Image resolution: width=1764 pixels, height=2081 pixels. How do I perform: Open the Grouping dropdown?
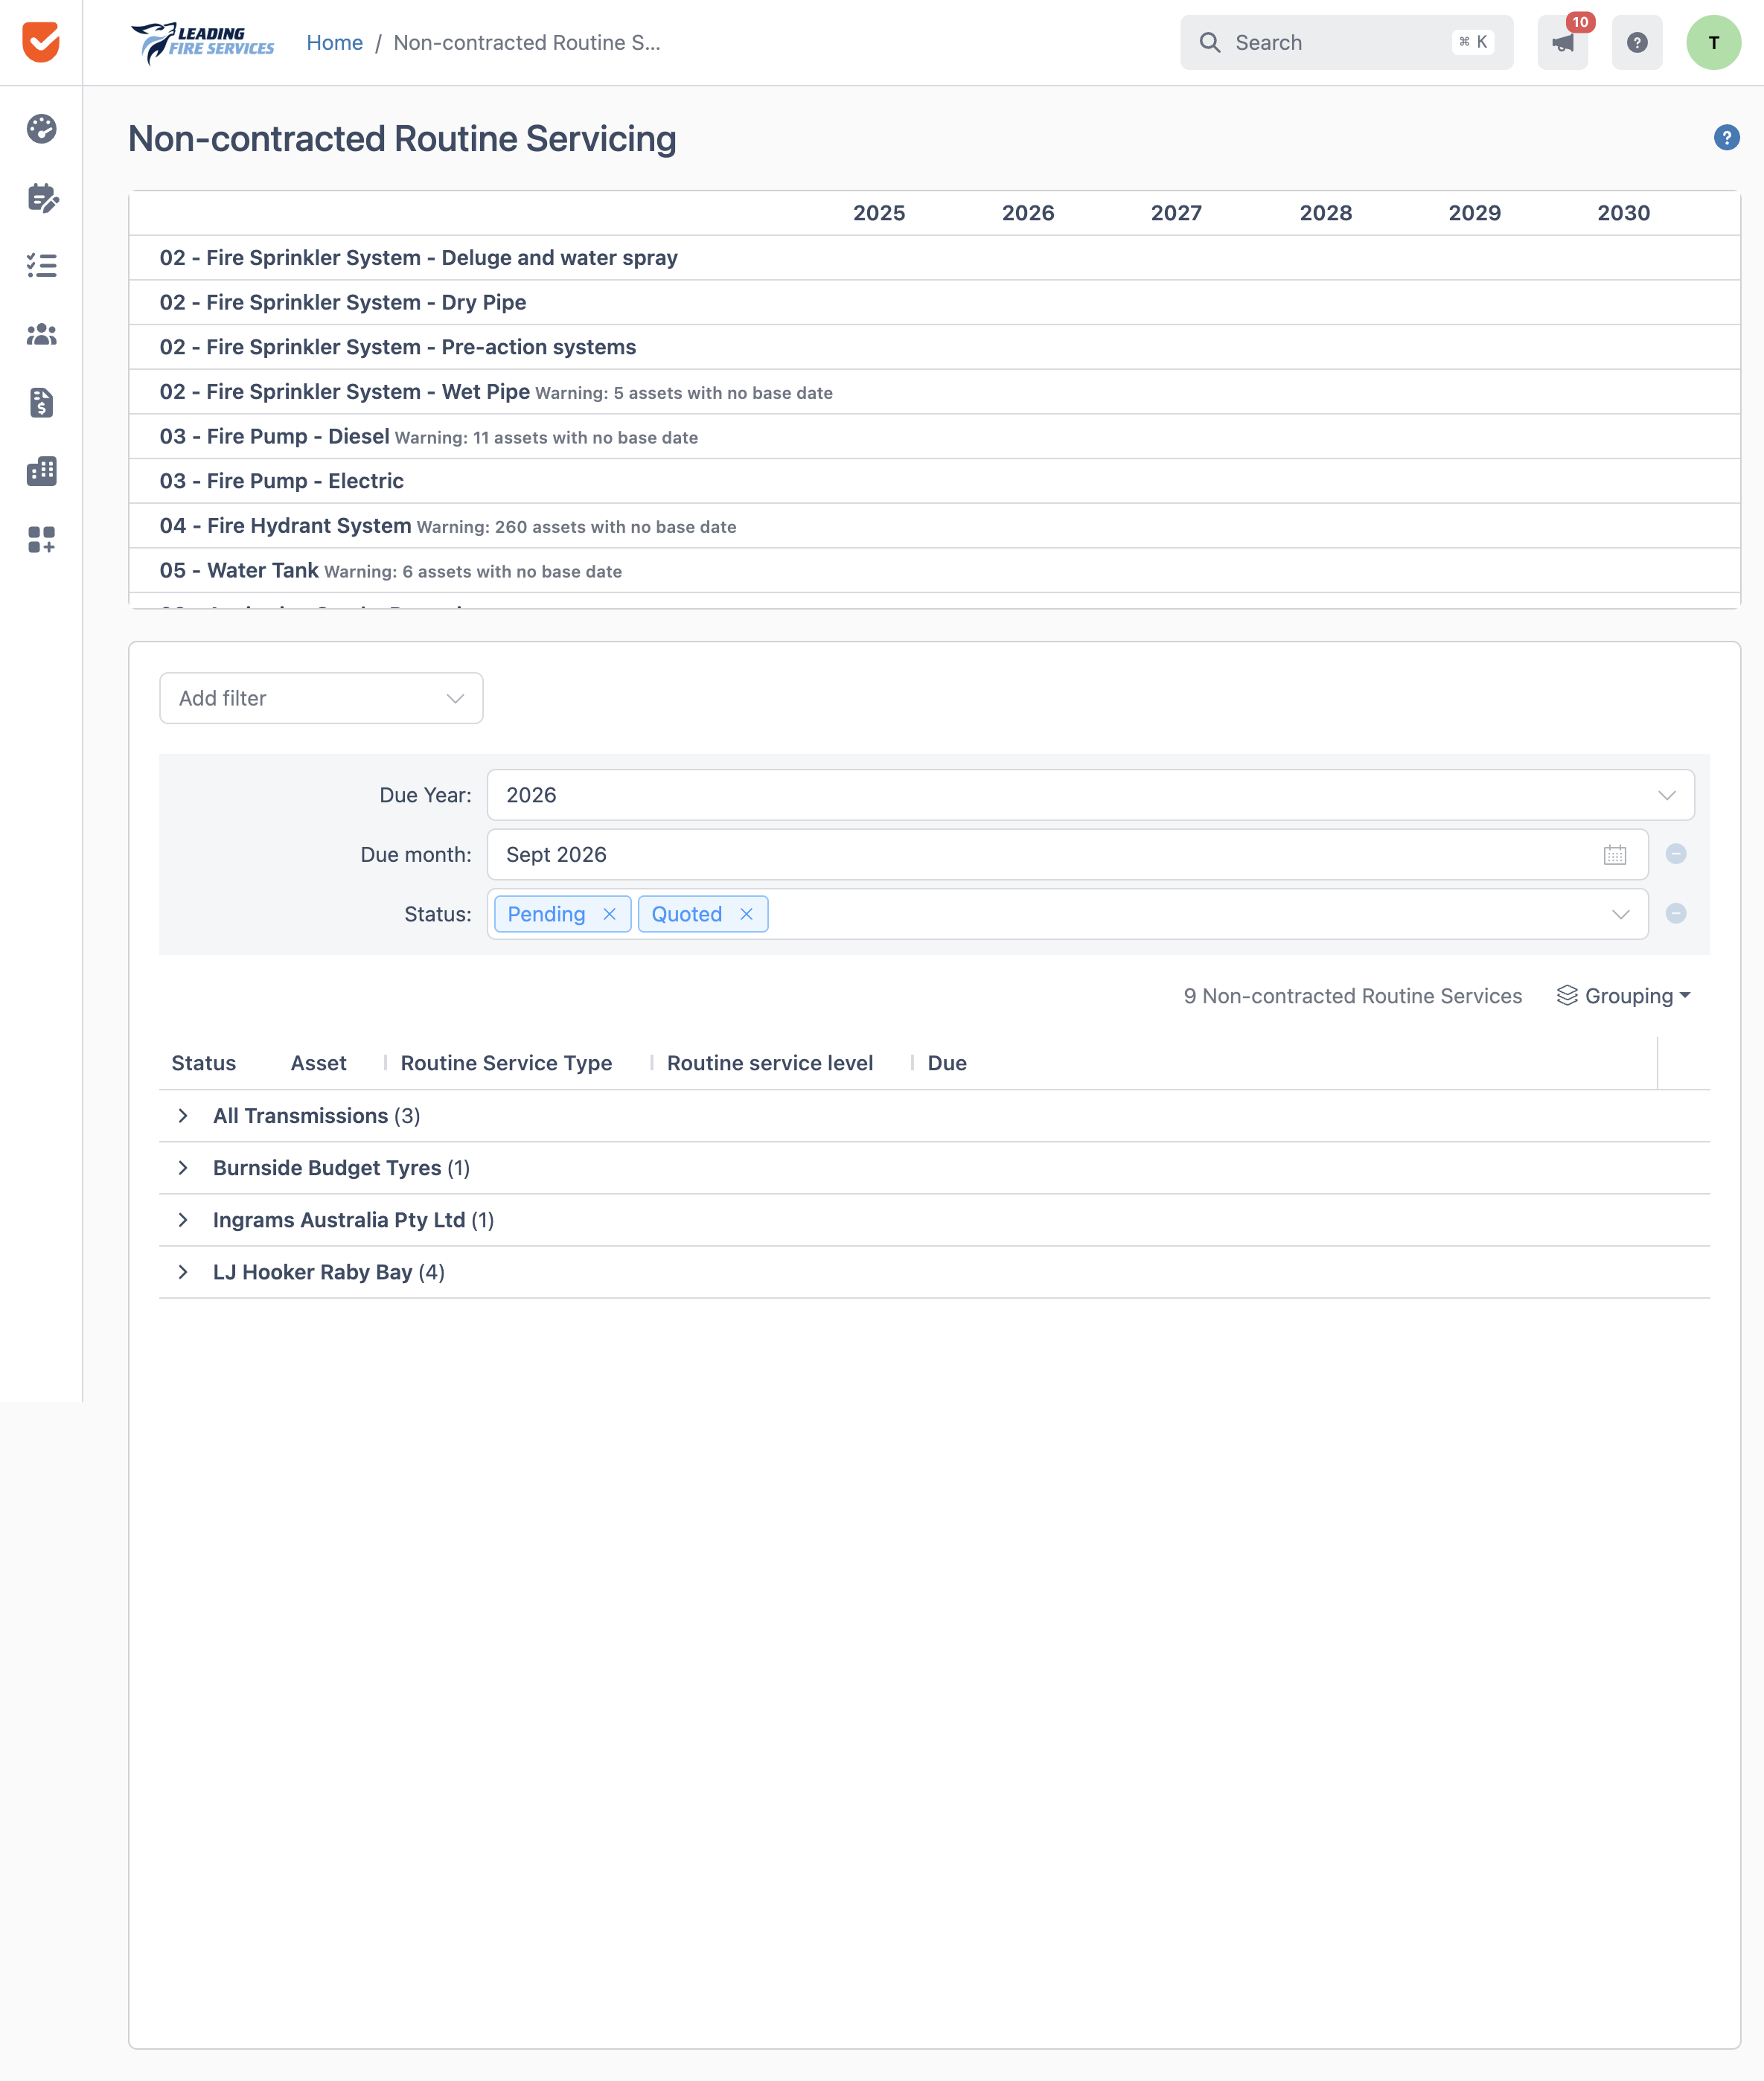click(x=1623, y=996)
